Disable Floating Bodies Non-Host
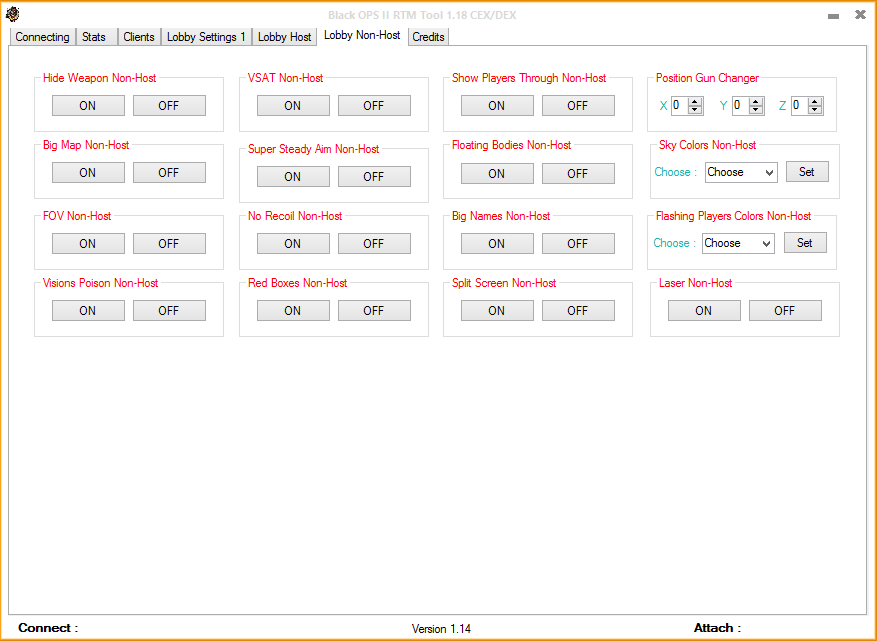Viewport: 877px width, 641px height. pos(578,173)
